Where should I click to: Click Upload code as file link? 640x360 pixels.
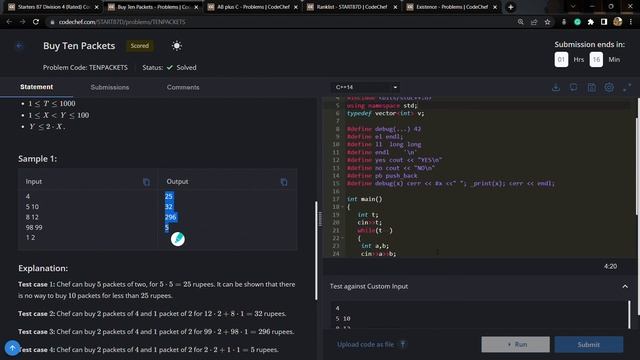pyautogui.click(x=371, y=344)
